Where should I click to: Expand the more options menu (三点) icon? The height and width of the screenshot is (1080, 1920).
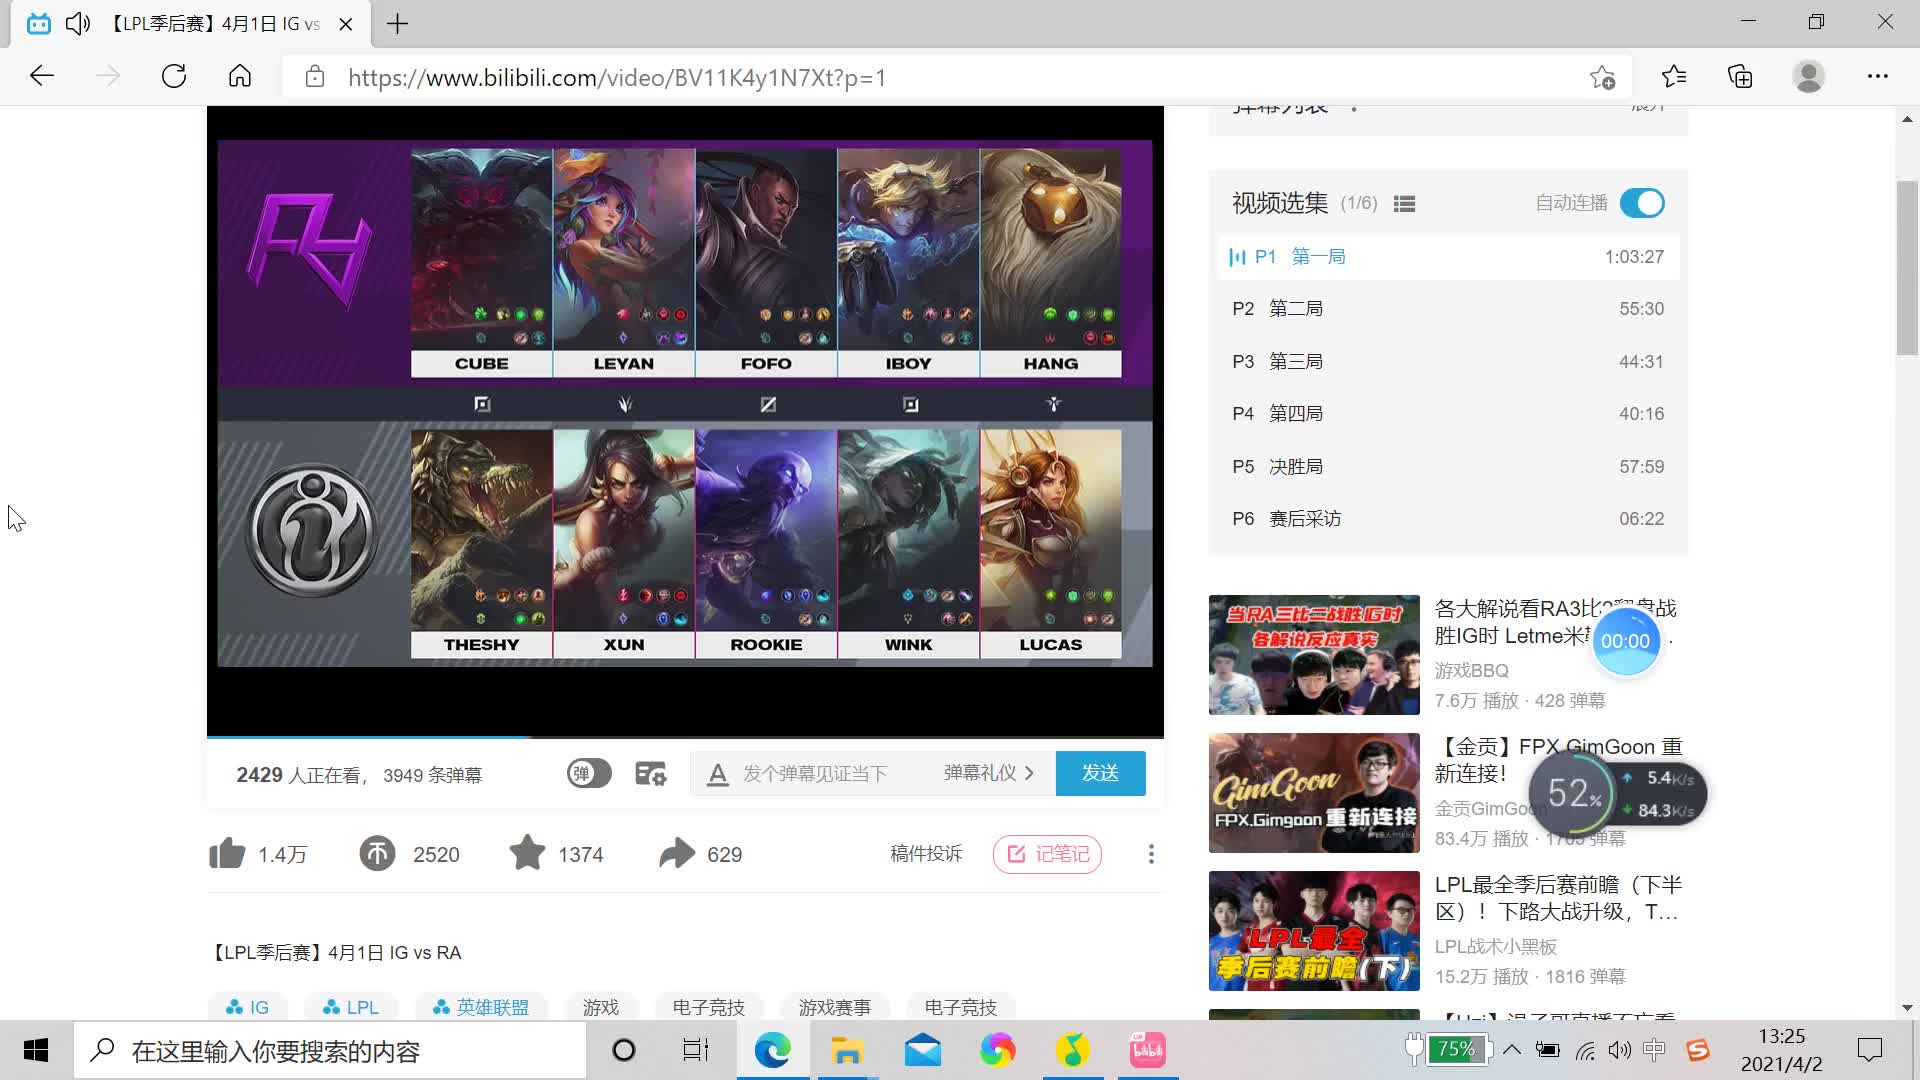pos(1149,853)
